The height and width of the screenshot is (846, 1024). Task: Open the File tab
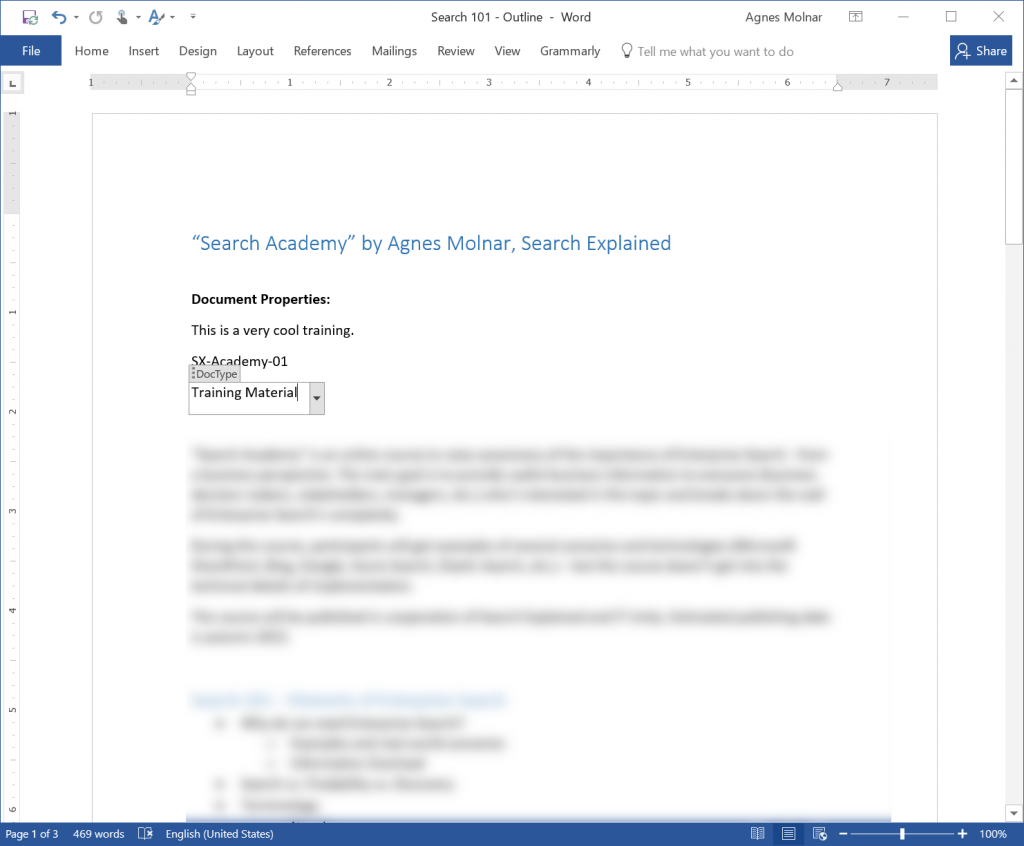point(31,51)
